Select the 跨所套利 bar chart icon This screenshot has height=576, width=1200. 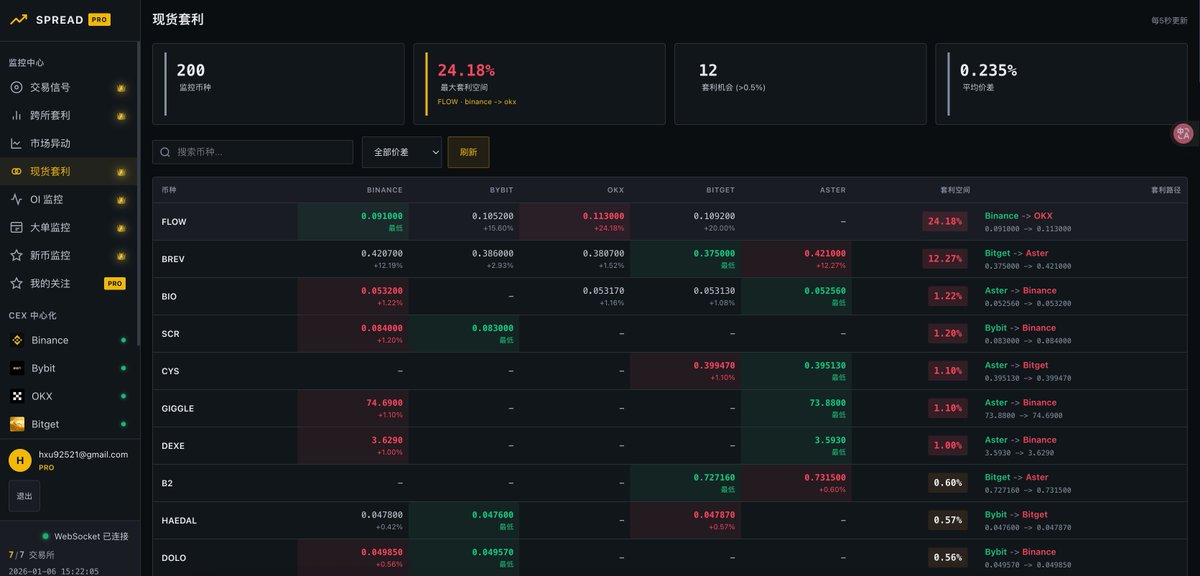[x=16, y=115]
